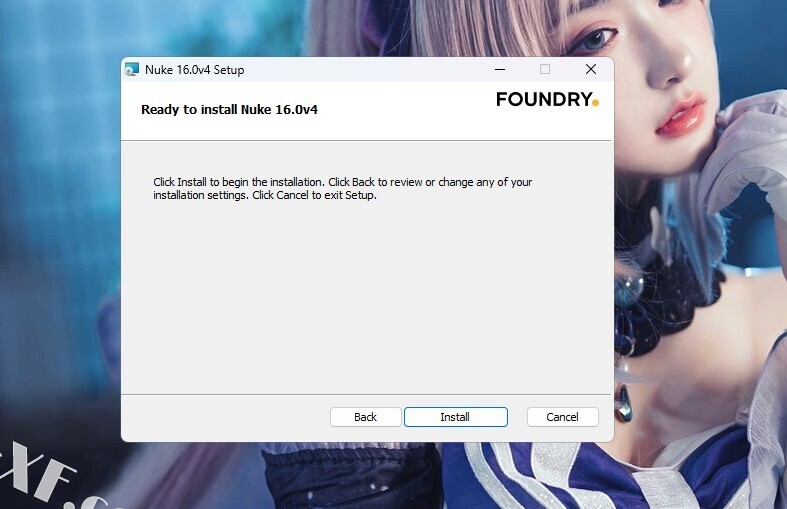
Task: Click the orange dot in the Foundry logo
Action: click(595, 102)
